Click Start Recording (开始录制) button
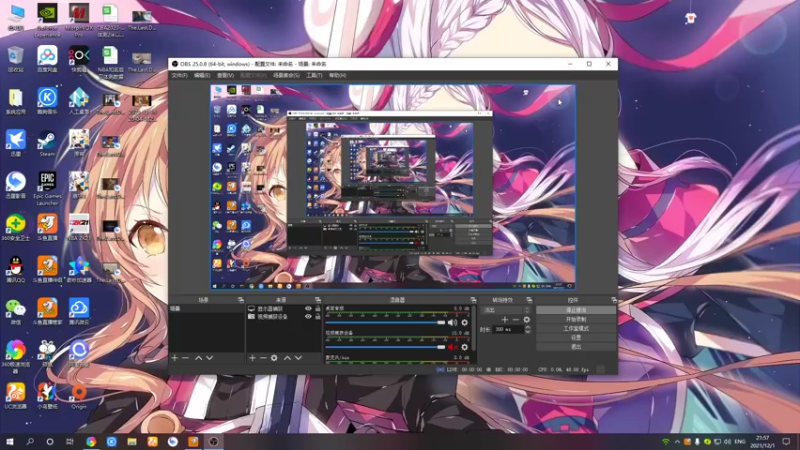This screenshot has height=450, width=800. tap(576, 319)
